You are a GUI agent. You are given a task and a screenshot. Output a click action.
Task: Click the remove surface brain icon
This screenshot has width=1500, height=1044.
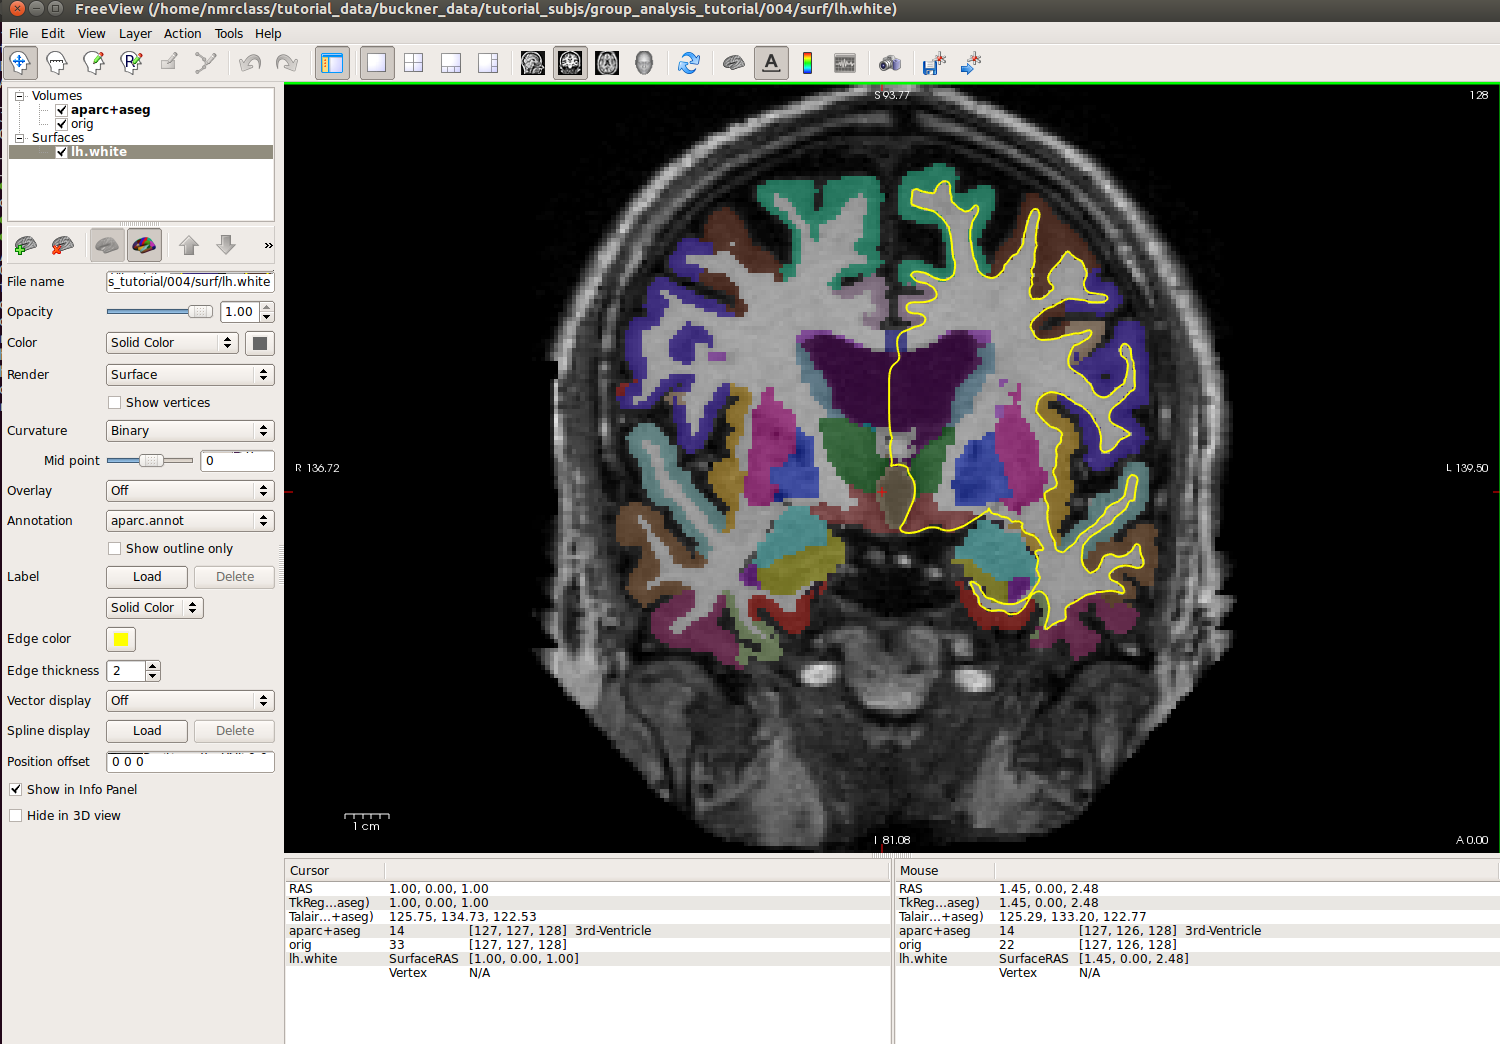click(63, 245)
